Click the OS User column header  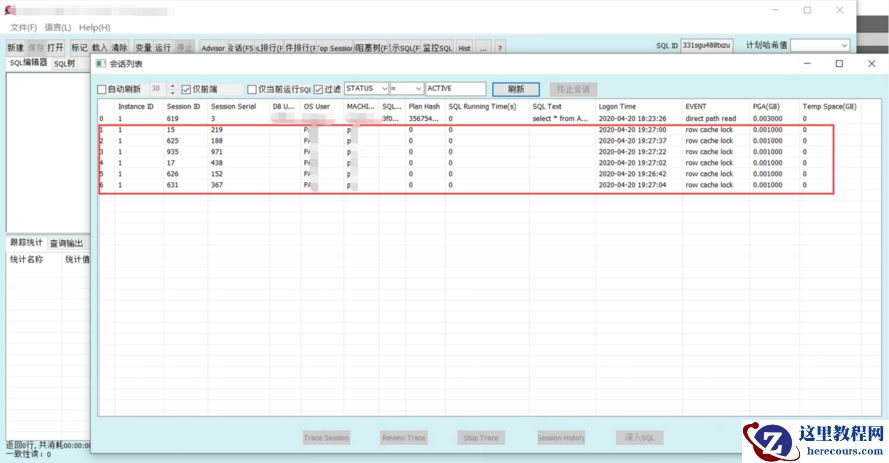tap(321, 107)
